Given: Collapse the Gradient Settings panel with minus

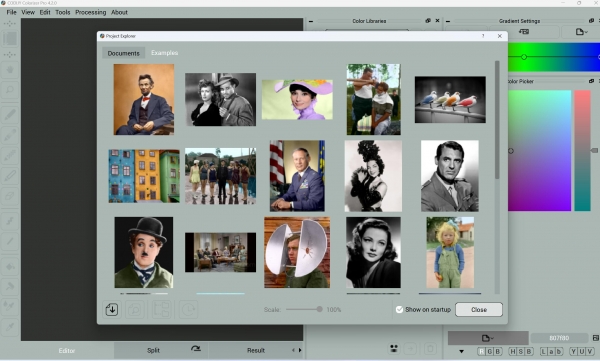Looking at the screenshot, I should tap(448, 21).
